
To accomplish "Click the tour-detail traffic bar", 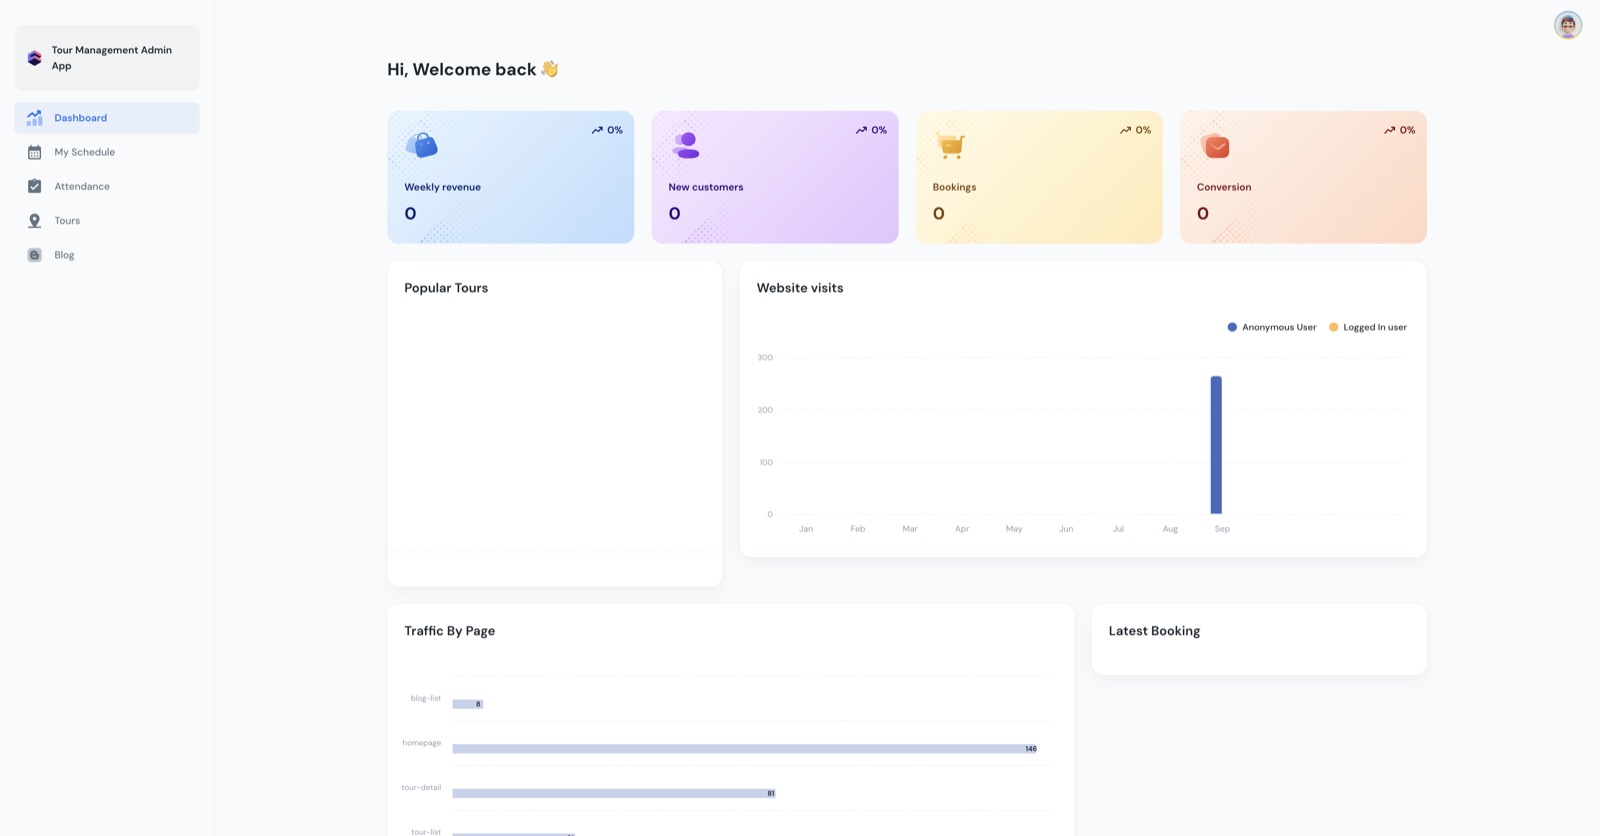I will tap(614, 793).
